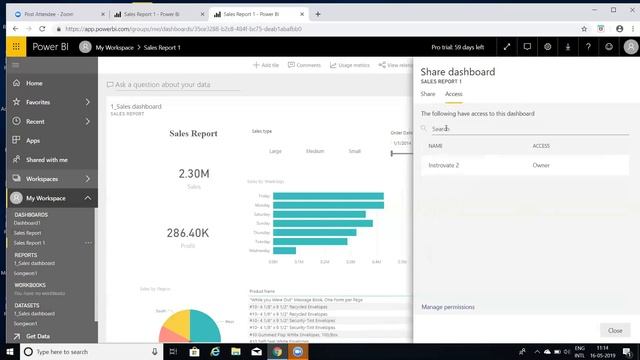Open 1_Sales dashboard under Reports

pyautogui.click(x=34, y=263)
